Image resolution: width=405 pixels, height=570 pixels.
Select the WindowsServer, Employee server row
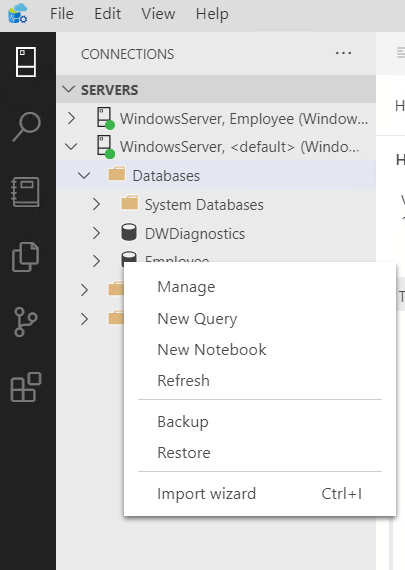click(216, 119)
